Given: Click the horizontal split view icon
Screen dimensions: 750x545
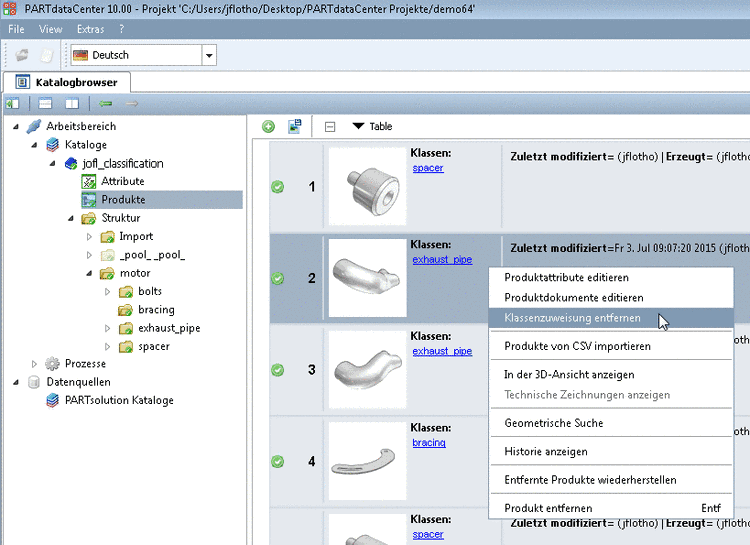Looking at the screenshot, I should pyautogui.click(x=45, y=103).
